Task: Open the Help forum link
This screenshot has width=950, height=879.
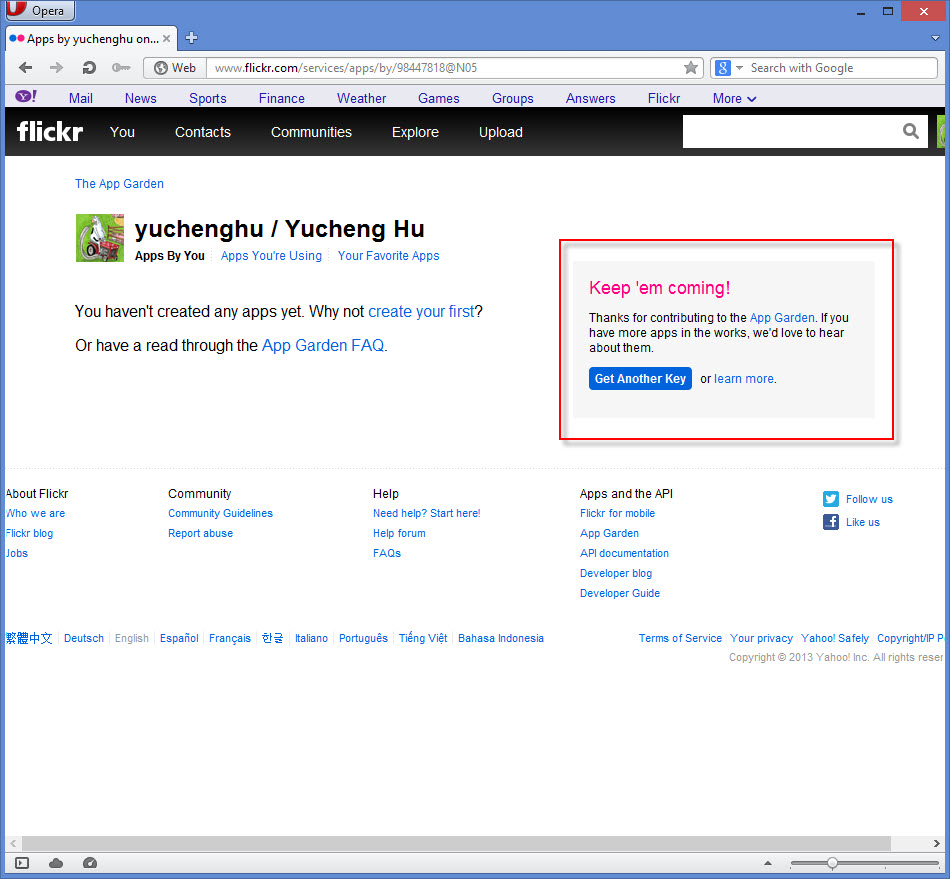Action: tap(399, 533)
